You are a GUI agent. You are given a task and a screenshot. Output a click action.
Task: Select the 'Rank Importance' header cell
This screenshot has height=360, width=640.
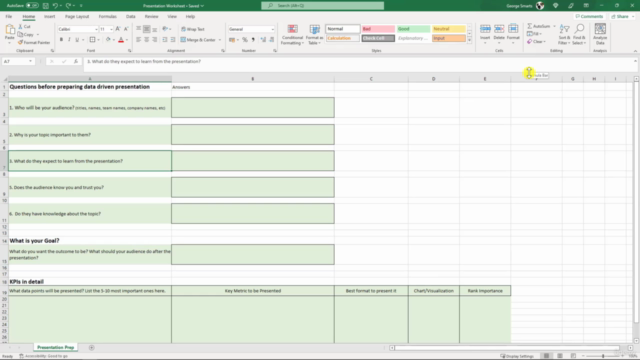pyautogui.click(x=485, y=291)
